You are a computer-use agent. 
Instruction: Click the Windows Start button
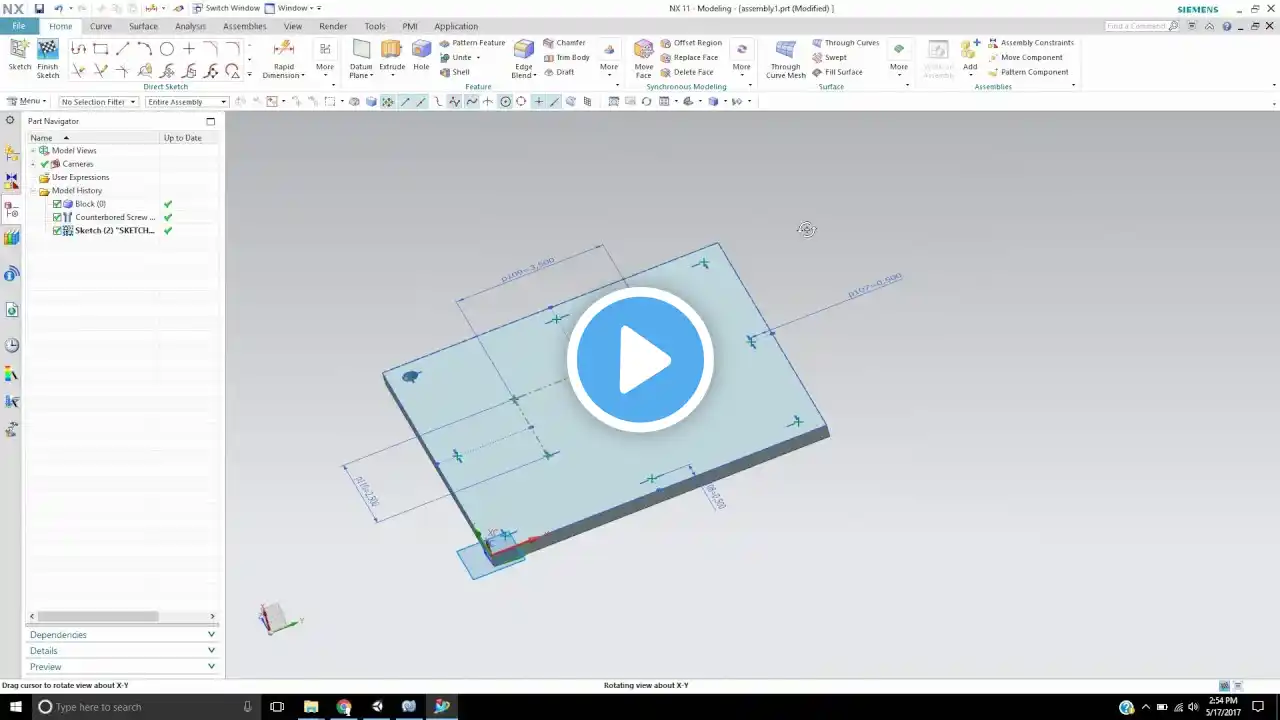coord(14,707)
